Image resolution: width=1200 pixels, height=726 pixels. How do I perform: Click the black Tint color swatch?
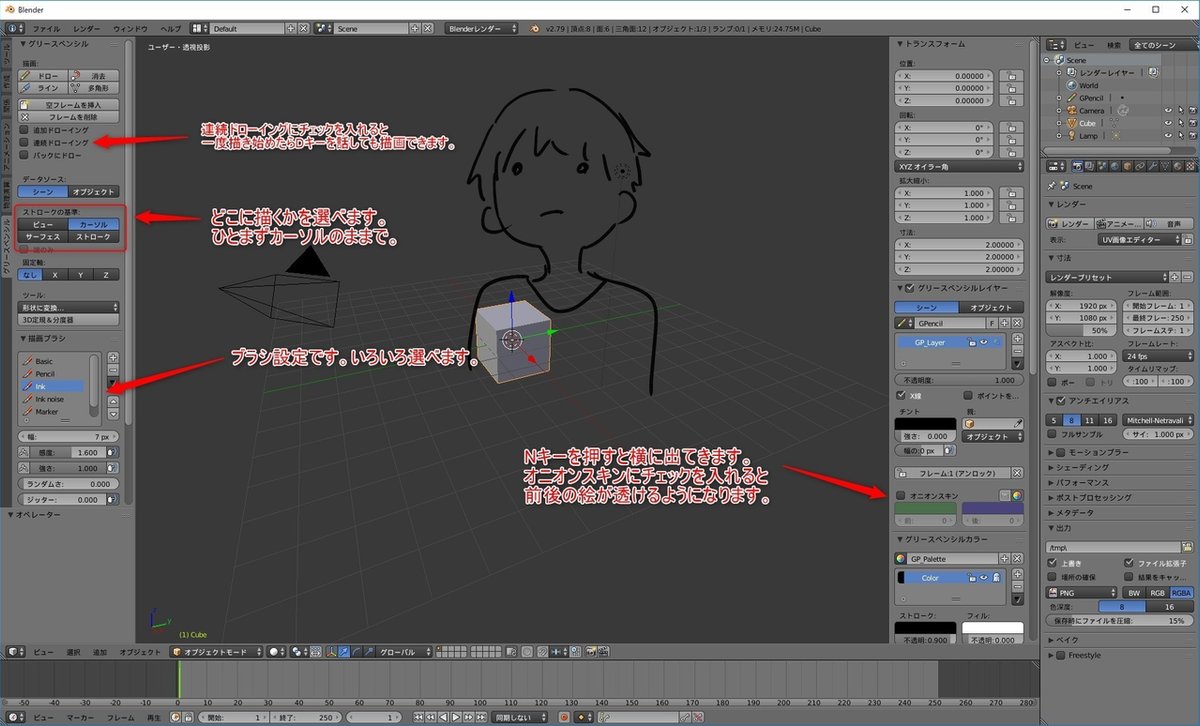(924, 423)
